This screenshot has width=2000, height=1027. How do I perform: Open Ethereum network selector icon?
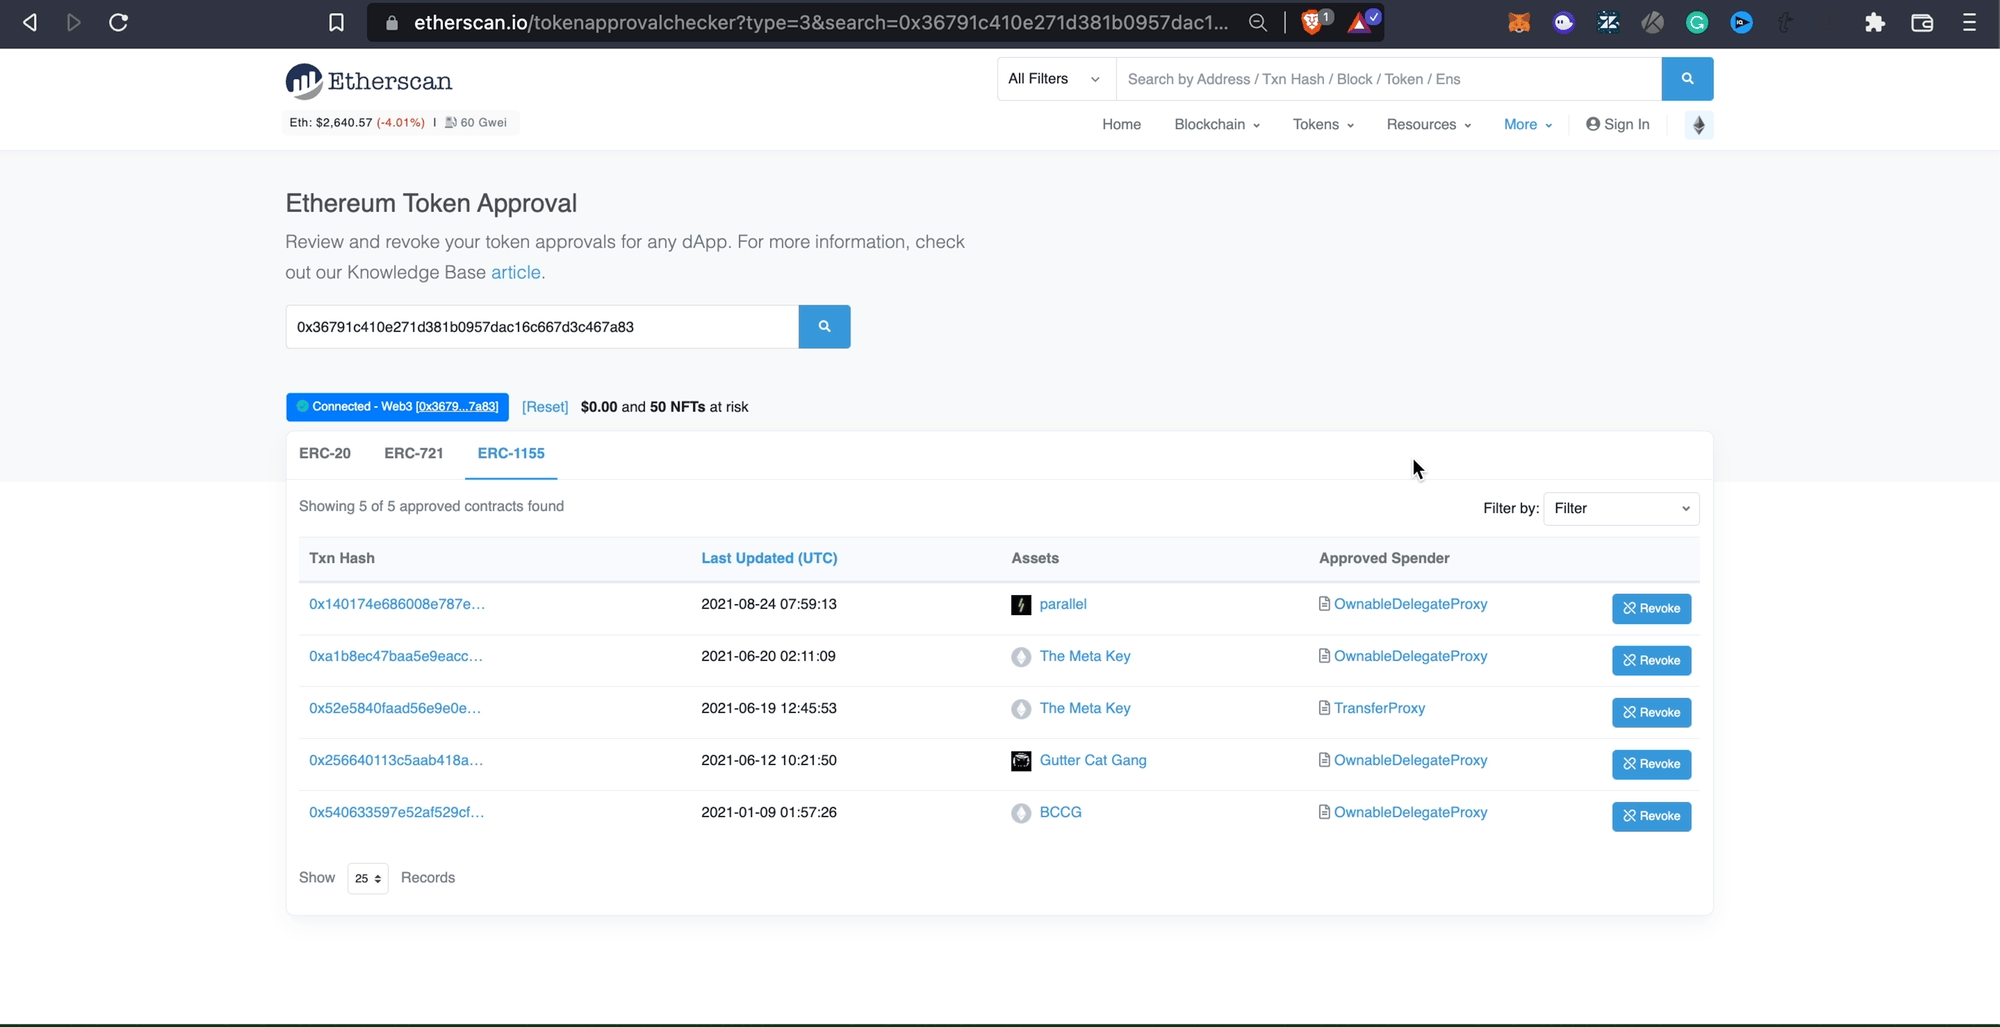click(x=1699, y=125)
